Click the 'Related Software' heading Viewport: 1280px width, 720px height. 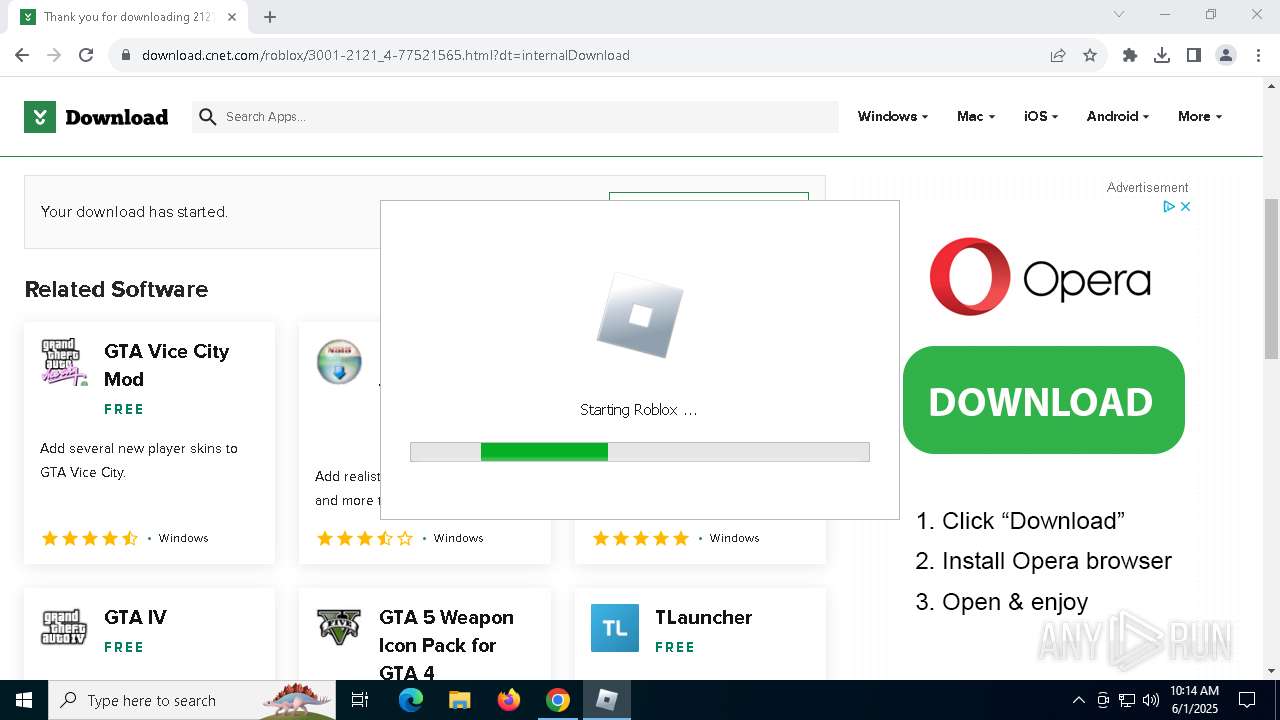coord(116,289)
